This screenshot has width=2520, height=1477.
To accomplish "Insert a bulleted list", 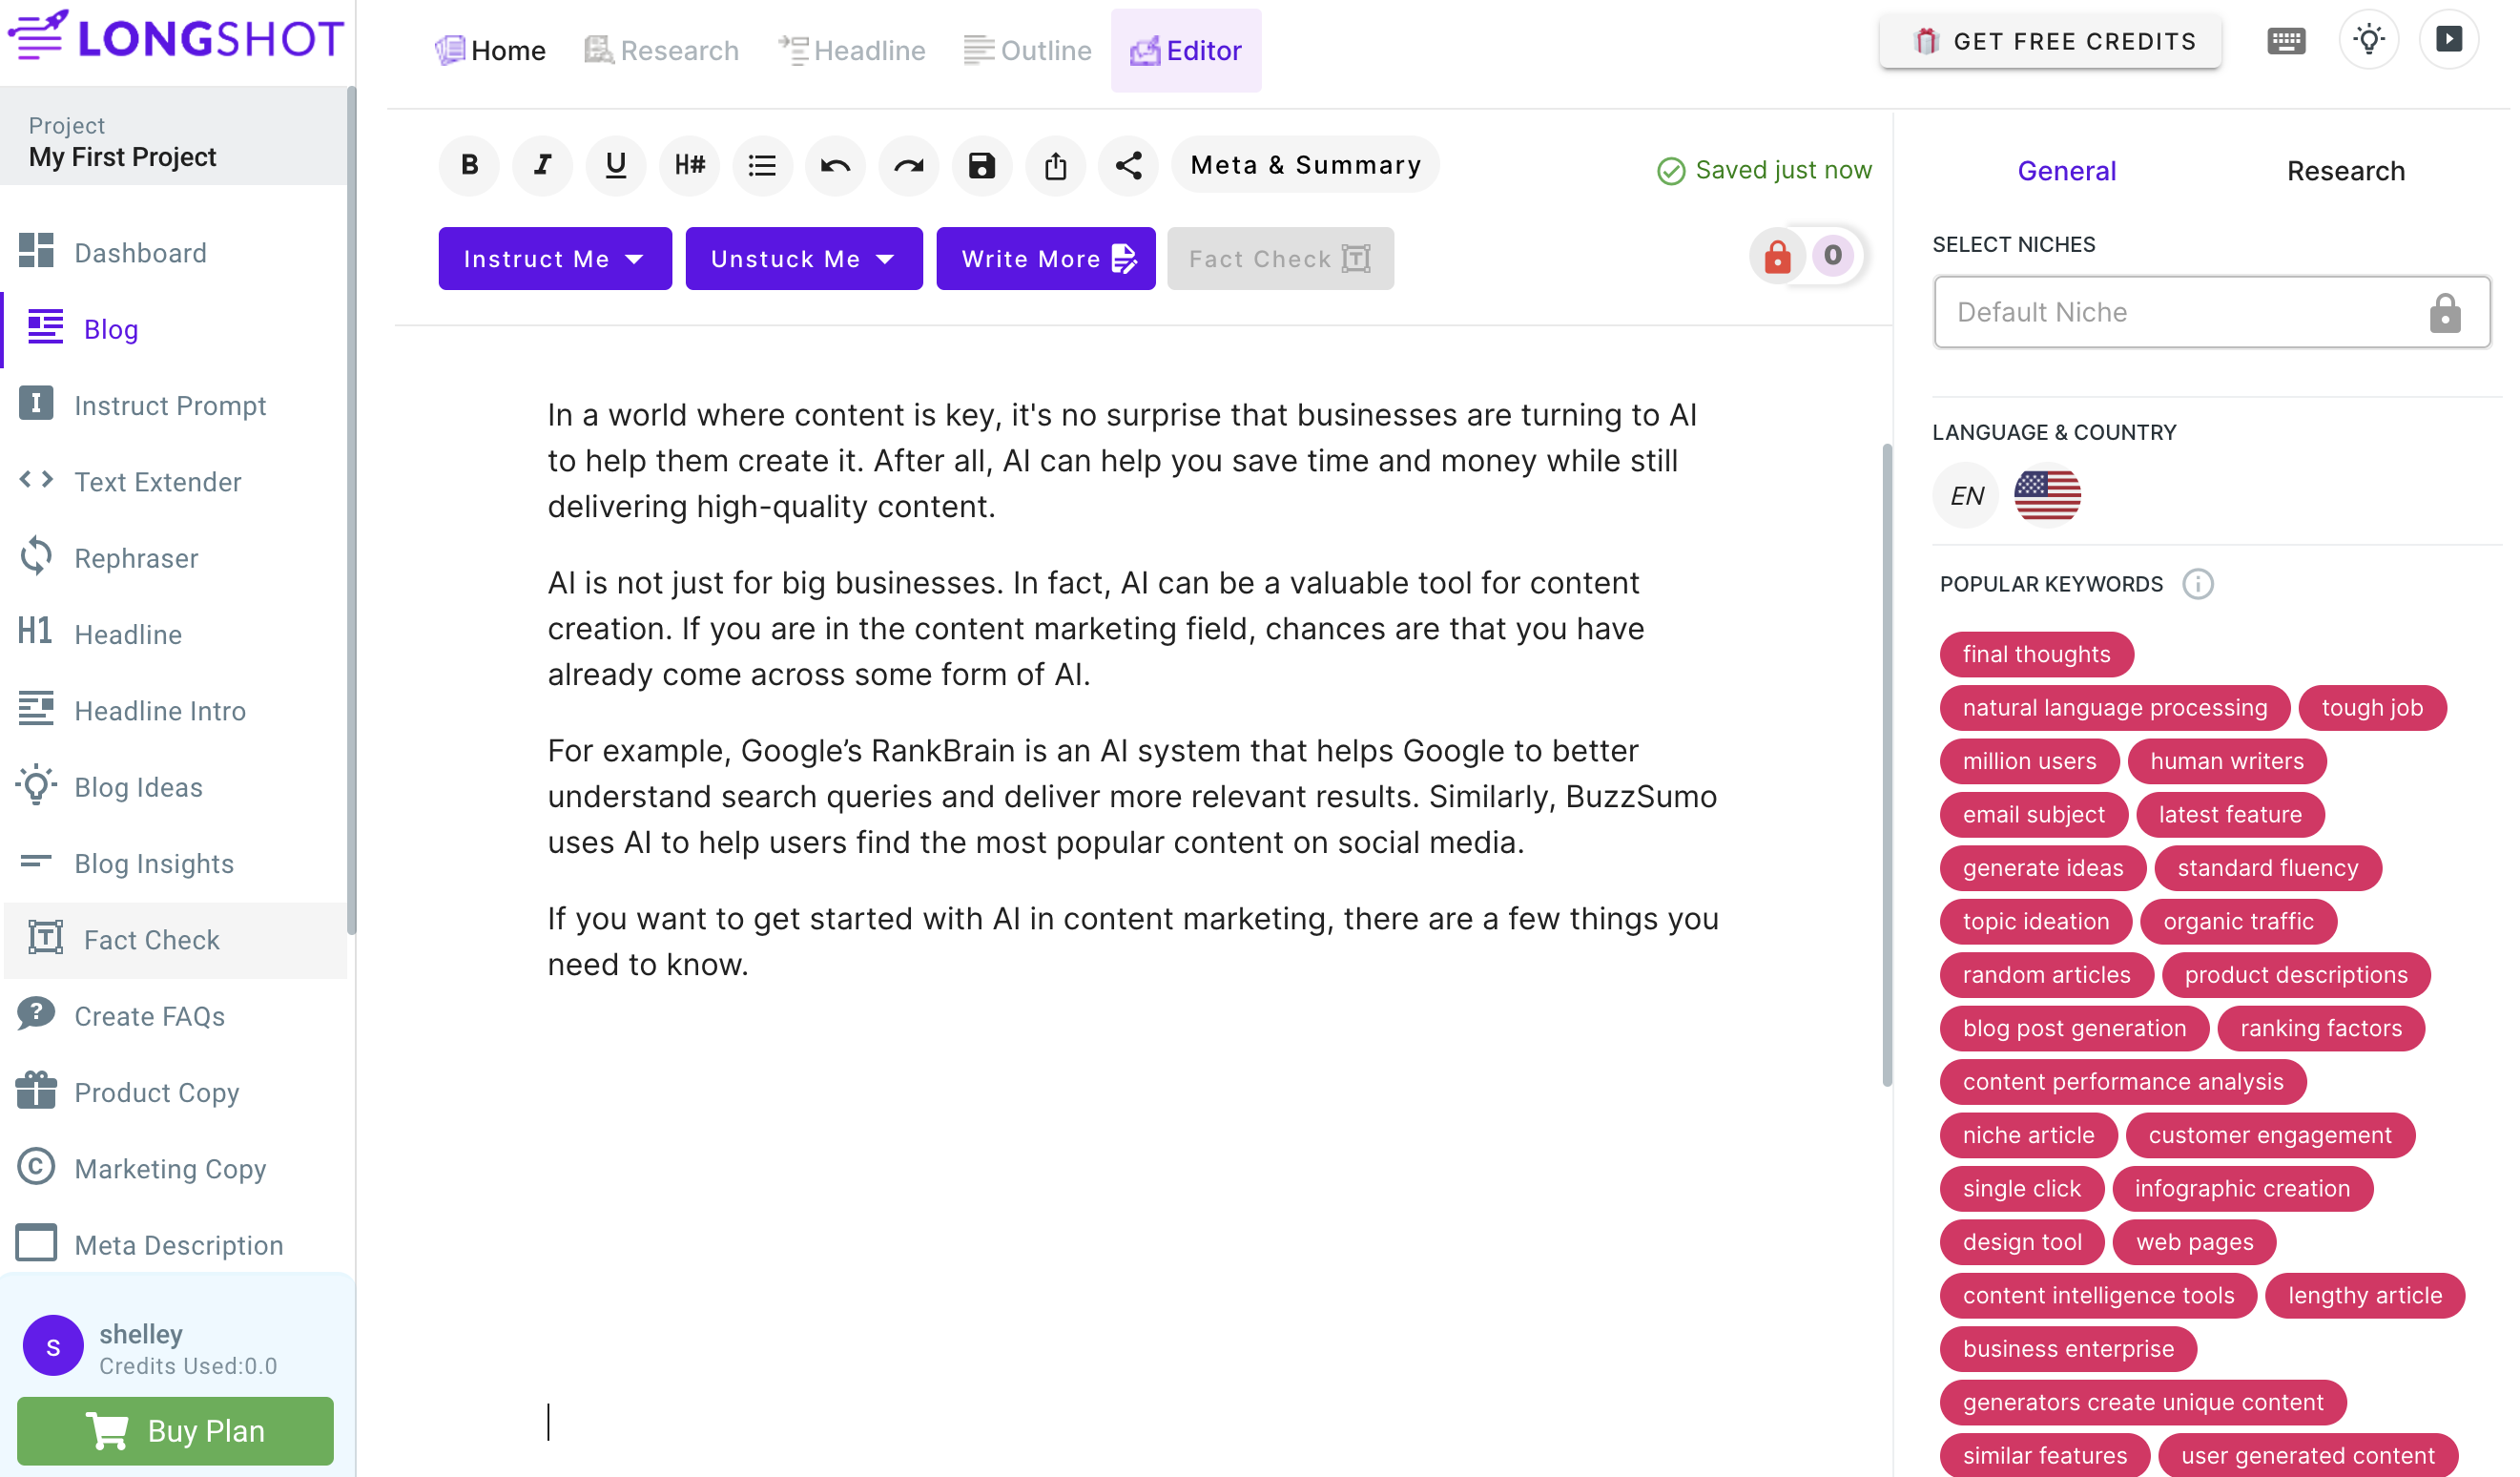I will click(762, 165).
